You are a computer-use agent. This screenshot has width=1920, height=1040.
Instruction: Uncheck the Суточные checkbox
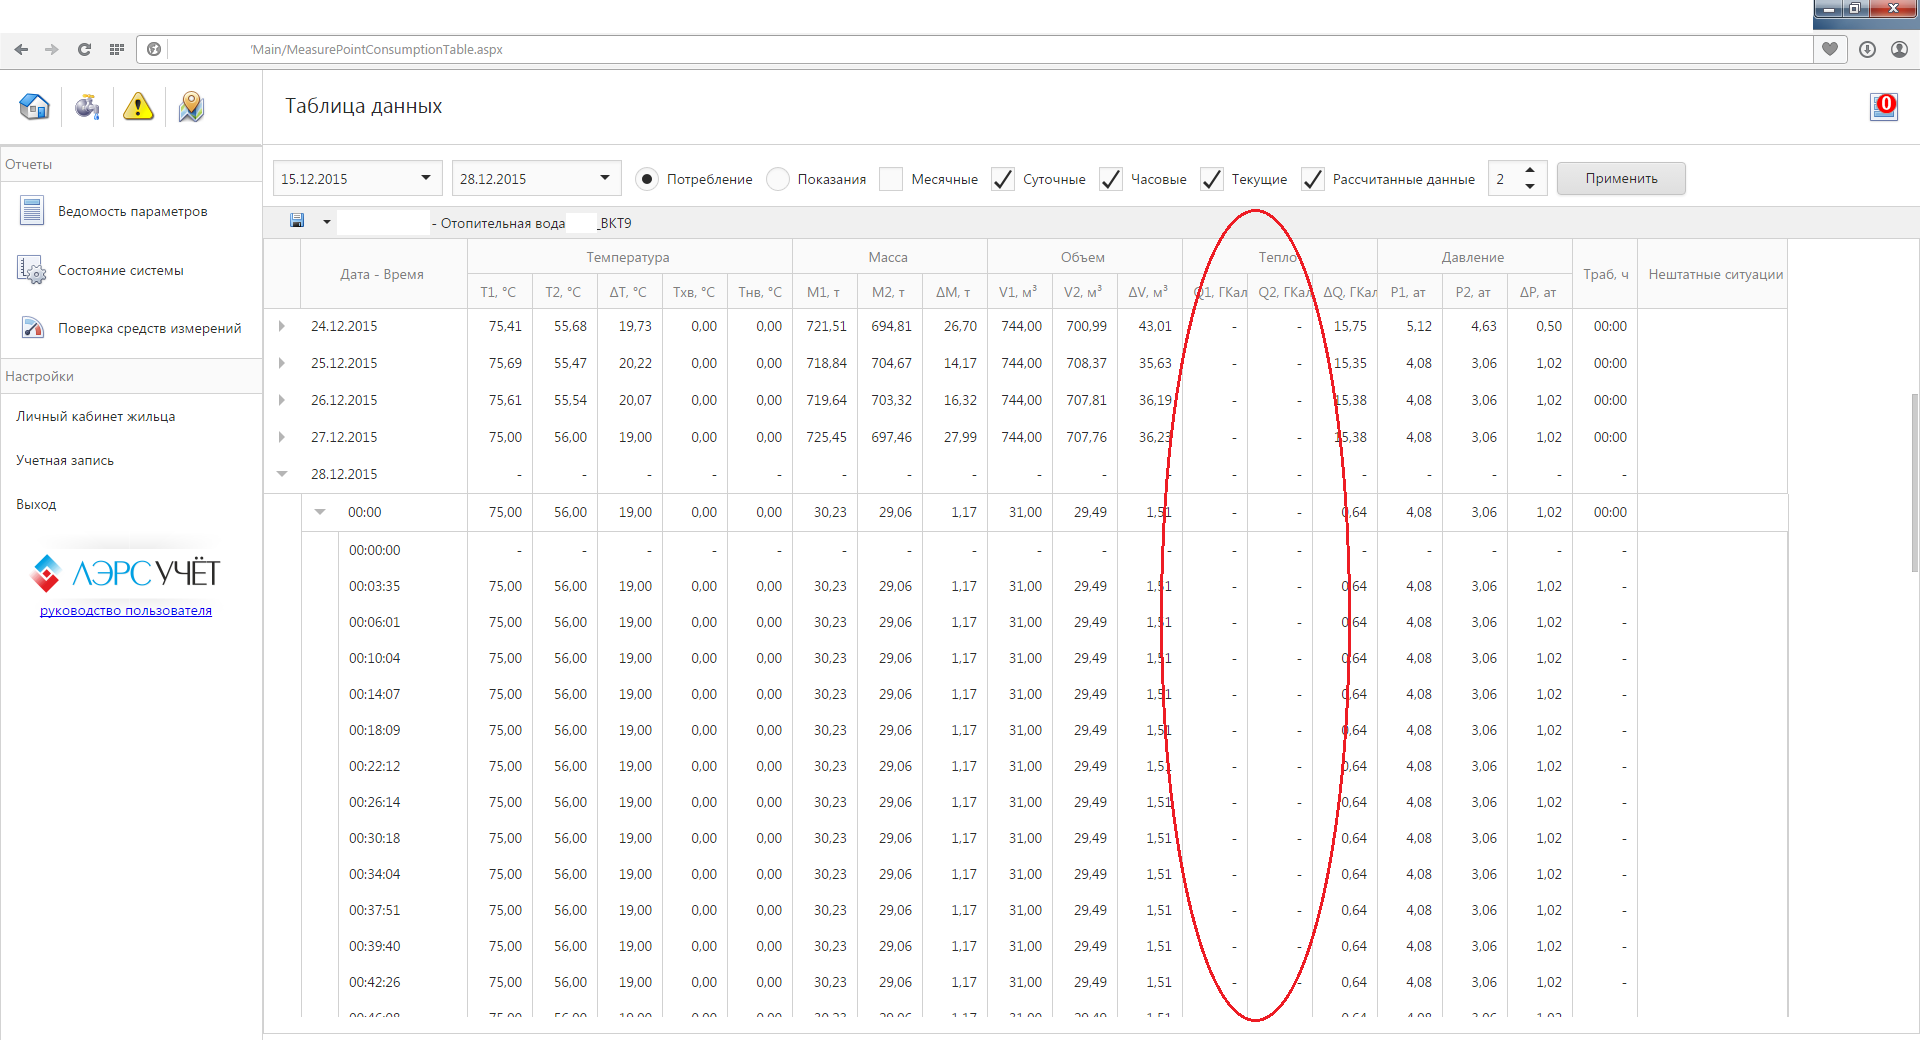point(1003,179)
